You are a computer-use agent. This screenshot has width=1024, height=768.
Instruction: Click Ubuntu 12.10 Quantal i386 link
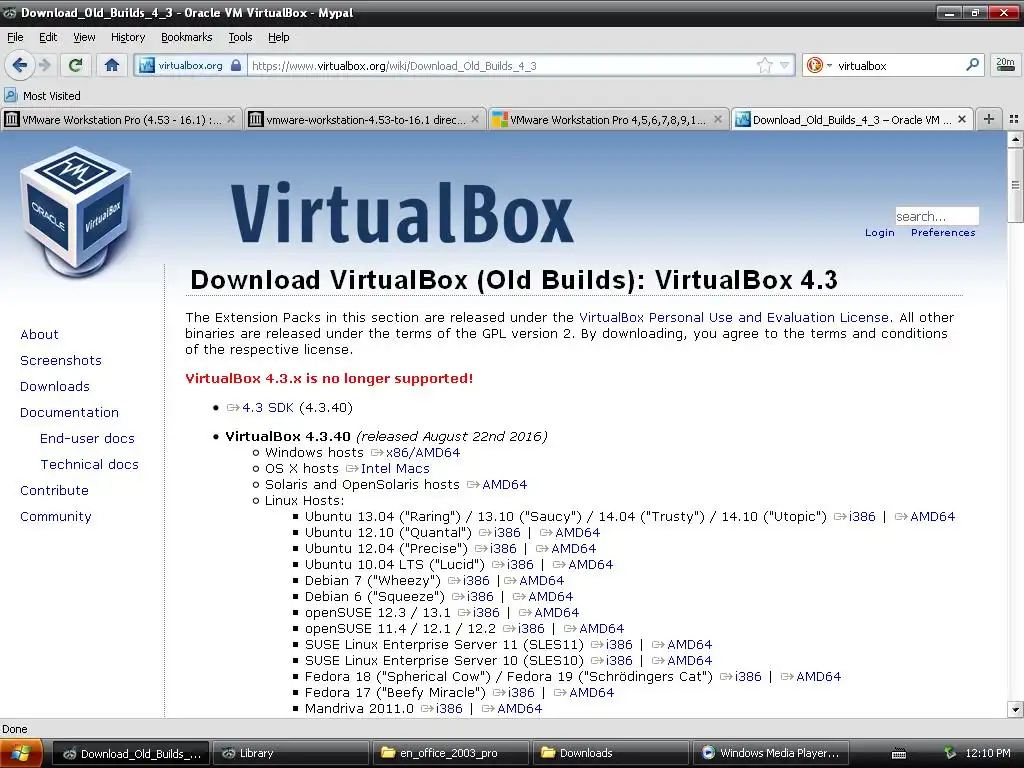tap(500, 533)
